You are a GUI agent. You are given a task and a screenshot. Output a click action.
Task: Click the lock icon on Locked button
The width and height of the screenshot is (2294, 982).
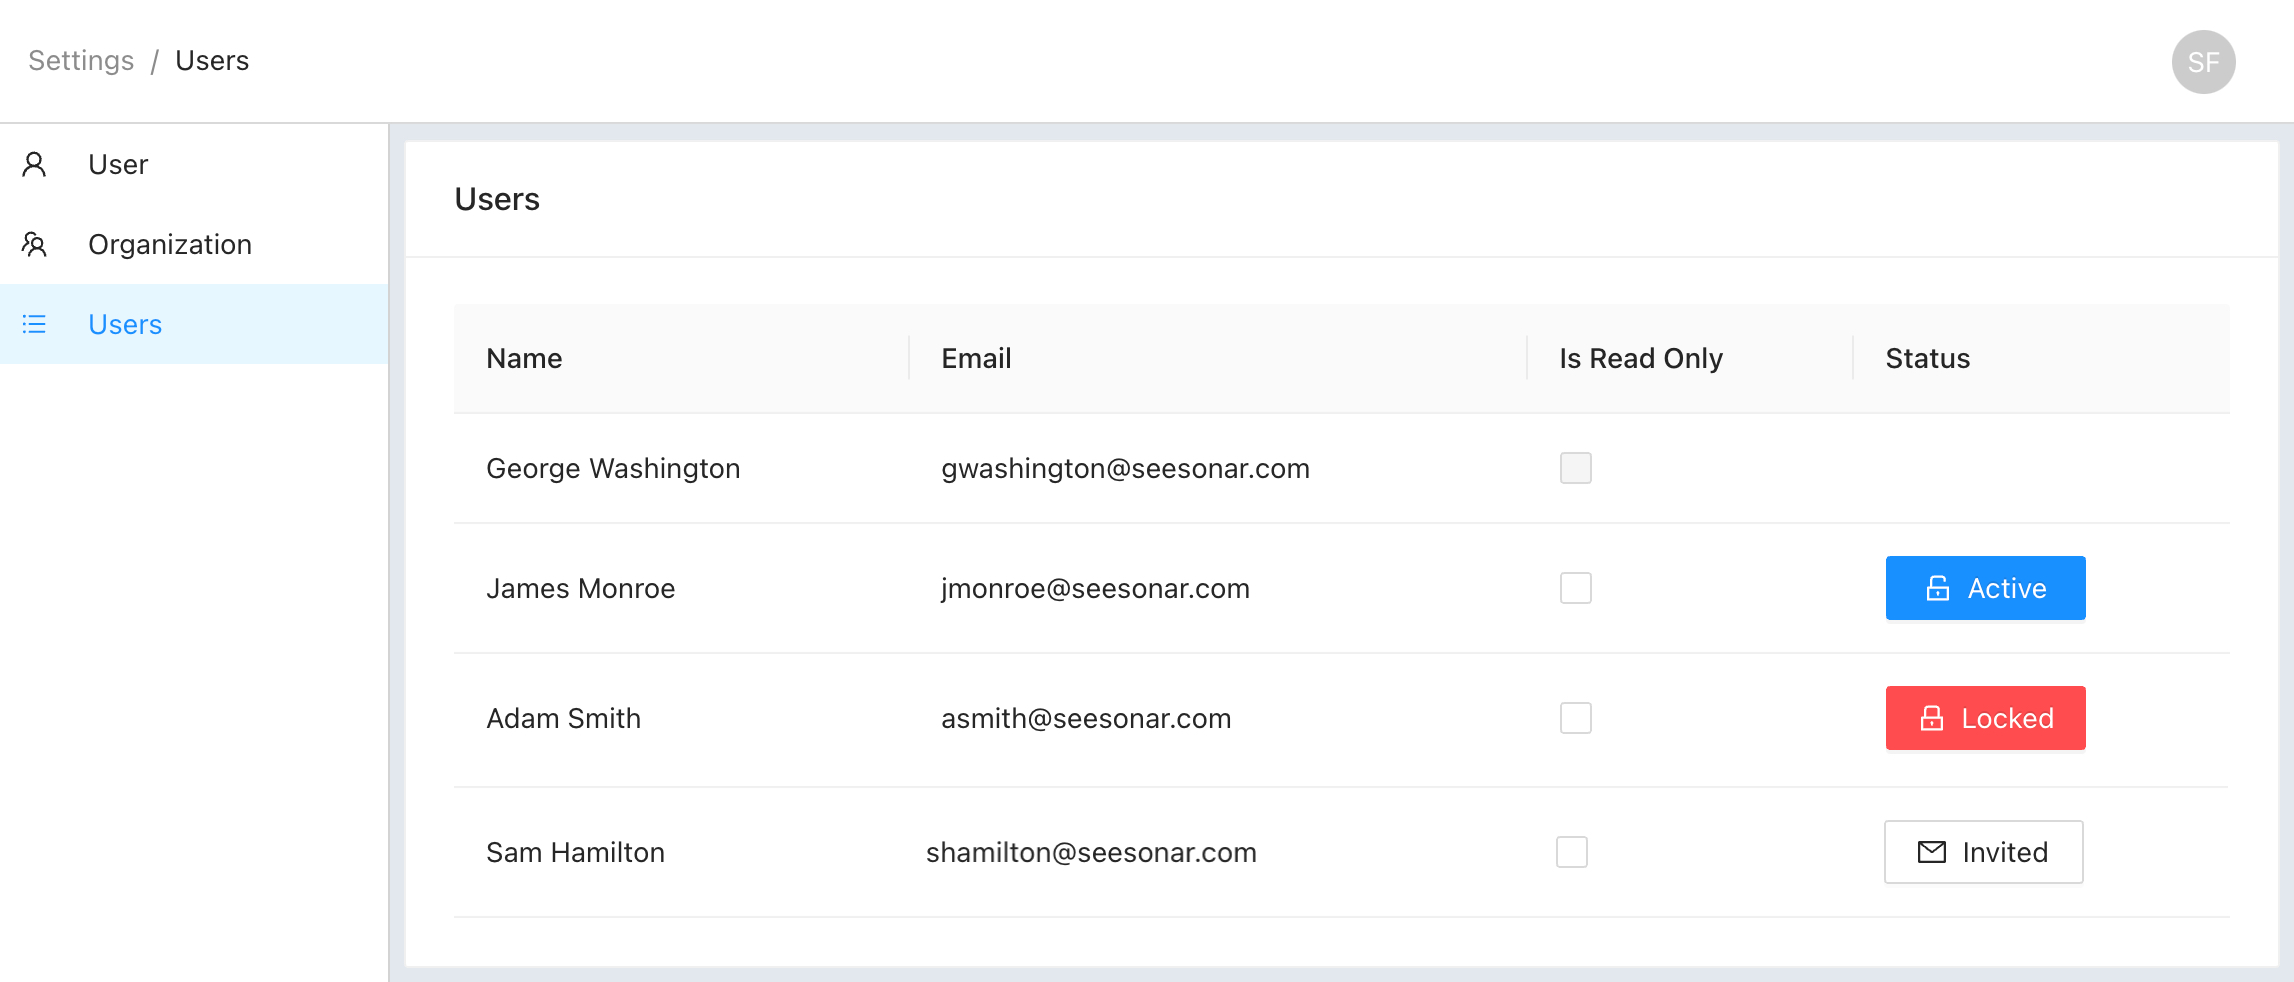(1932, 718)
